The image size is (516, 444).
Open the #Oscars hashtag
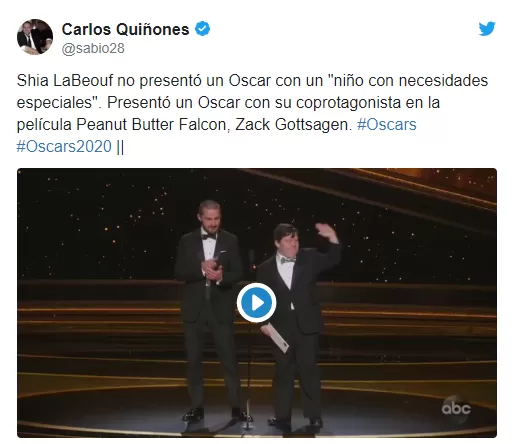(387, 125)
